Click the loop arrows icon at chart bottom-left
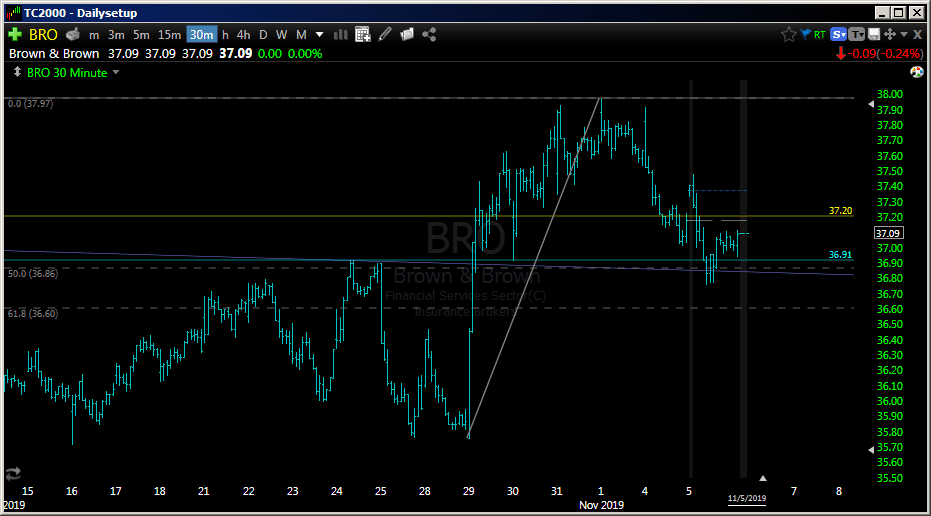931x516 pixels. pyautogui.click(x=13, y=473)
